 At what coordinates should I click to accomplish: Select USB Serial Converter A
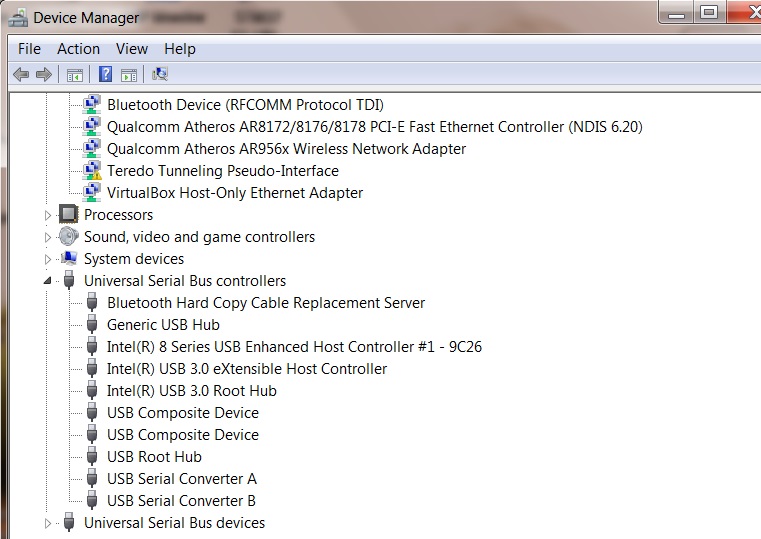(x=182, y=479)
